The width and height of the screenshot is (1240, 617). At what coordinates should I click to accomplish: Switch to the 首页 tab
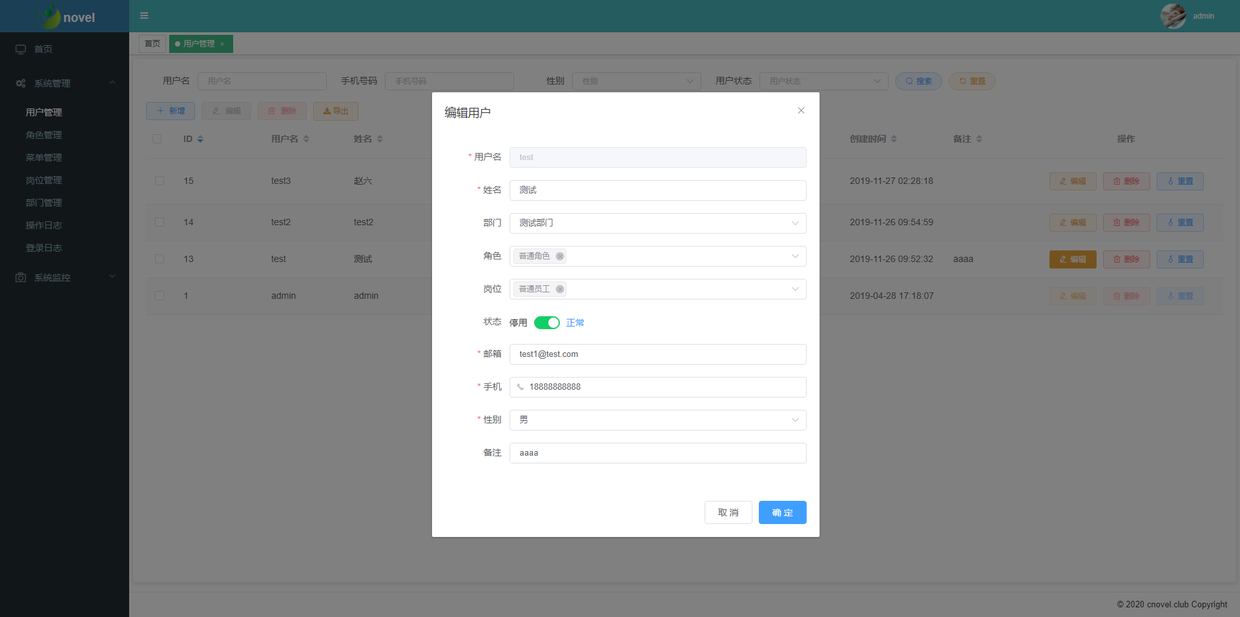click(152, 43)
